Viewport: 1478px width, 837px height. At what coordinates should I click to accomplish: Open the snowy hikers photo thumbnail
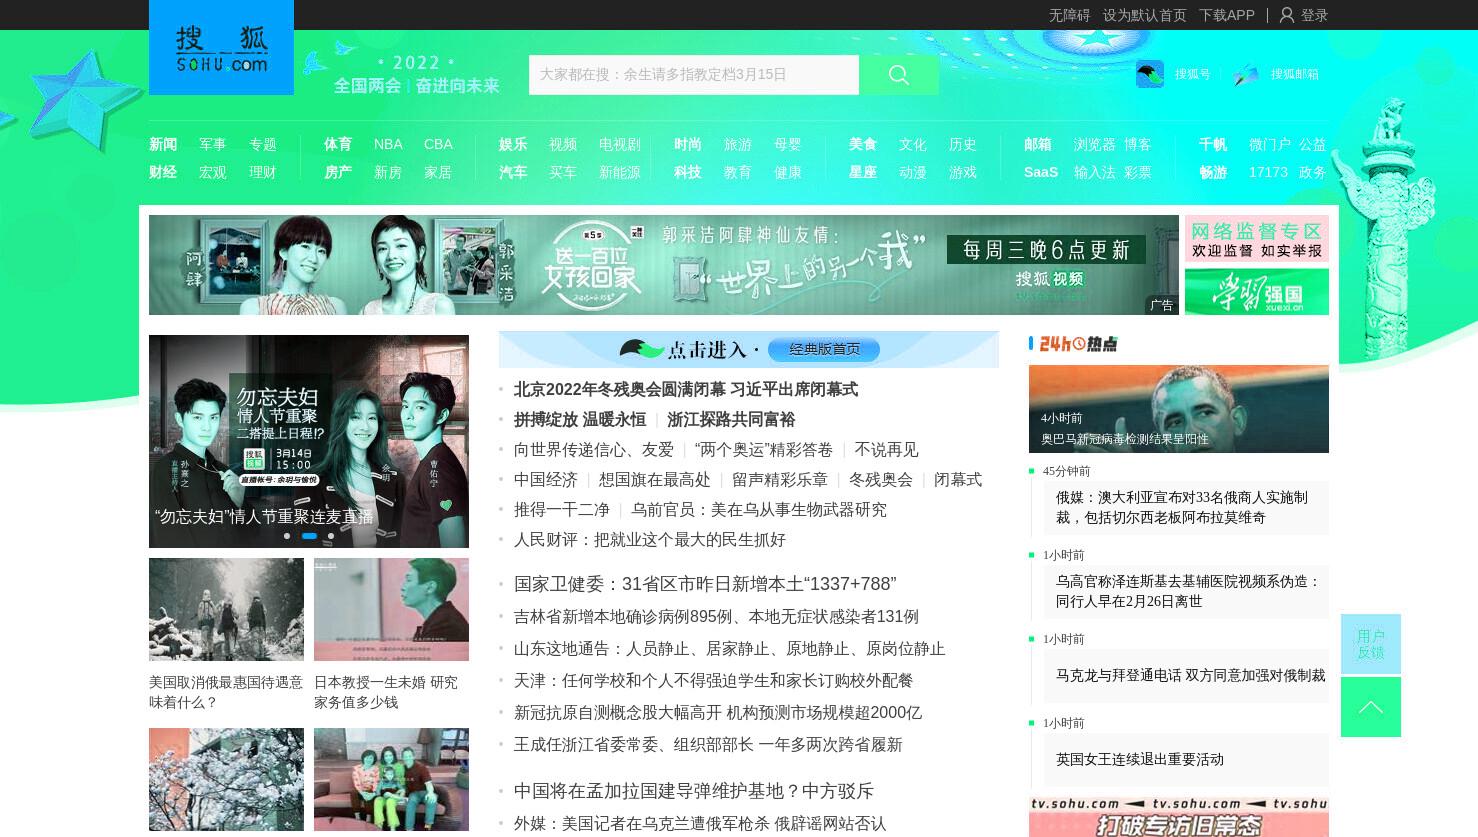click(x=226, y=609)
